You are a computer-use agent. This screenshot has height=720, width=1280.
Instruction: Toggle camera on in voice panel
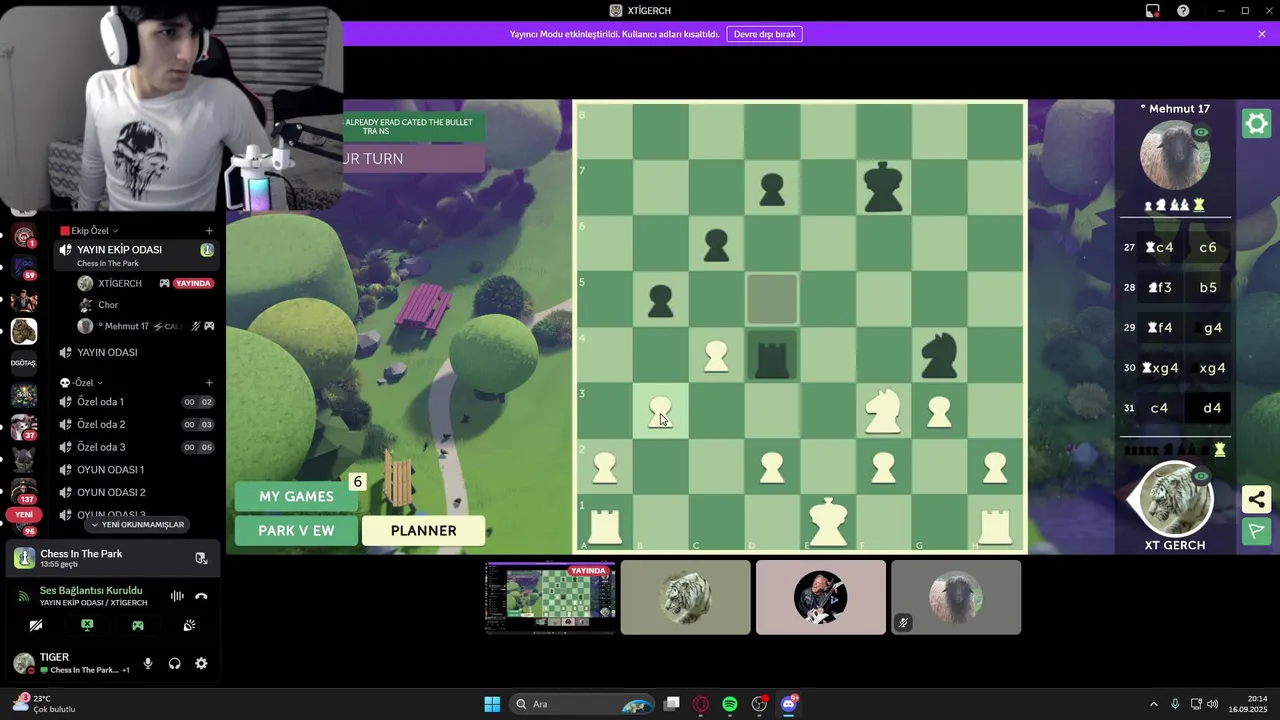pos(36,625)
